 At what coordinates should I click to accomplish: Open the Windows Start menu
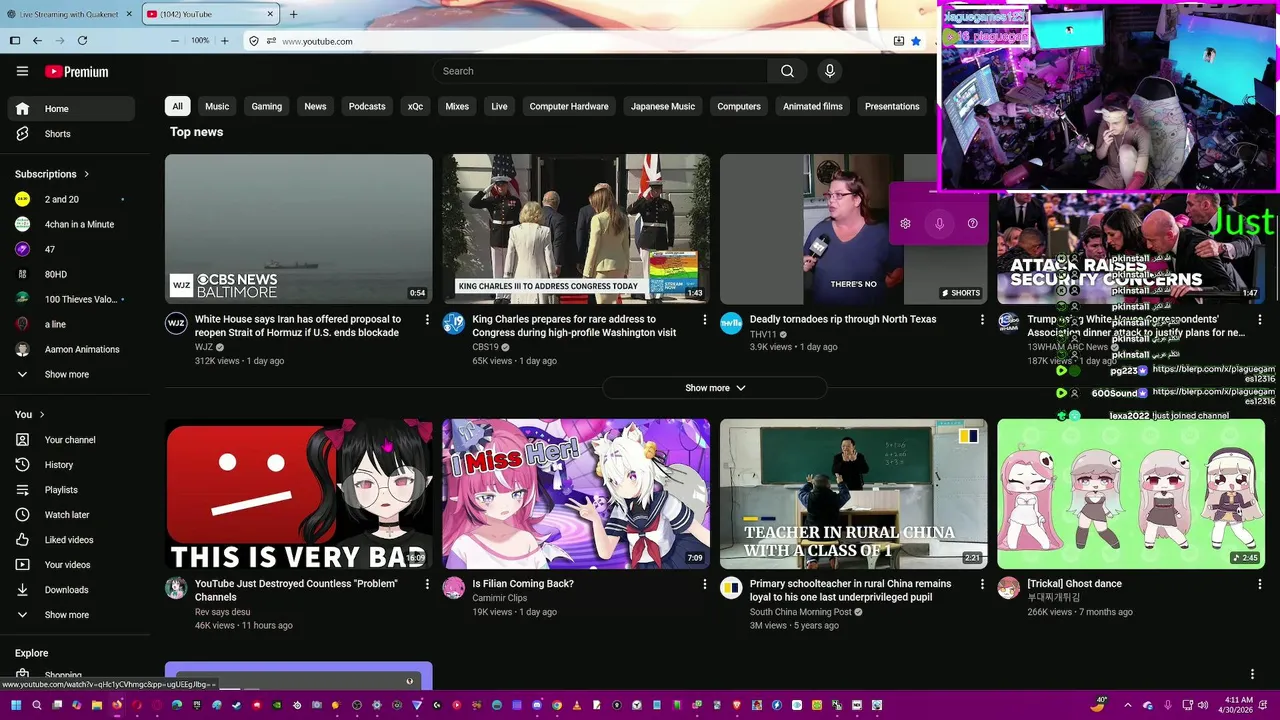point(16,705)
